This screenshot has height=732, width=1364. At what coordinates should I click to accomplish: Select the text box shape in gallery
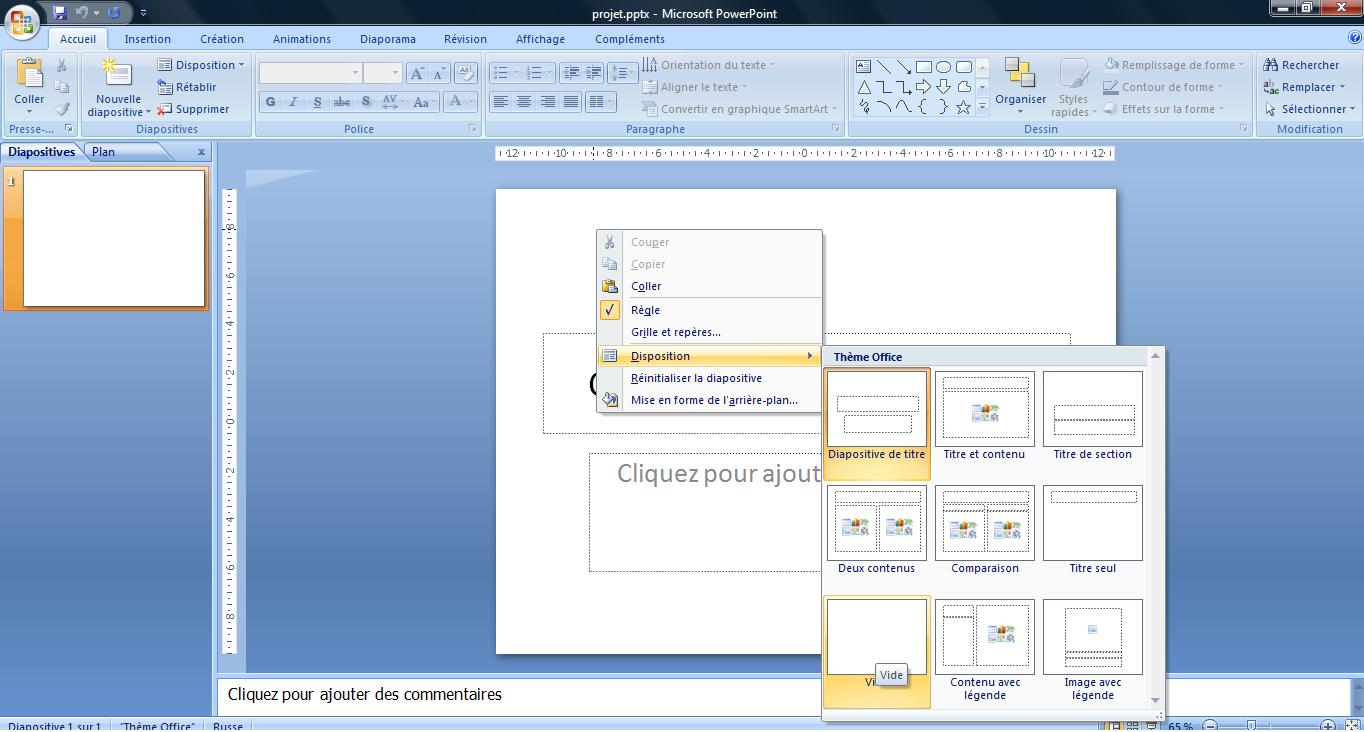tap(863, 67)
